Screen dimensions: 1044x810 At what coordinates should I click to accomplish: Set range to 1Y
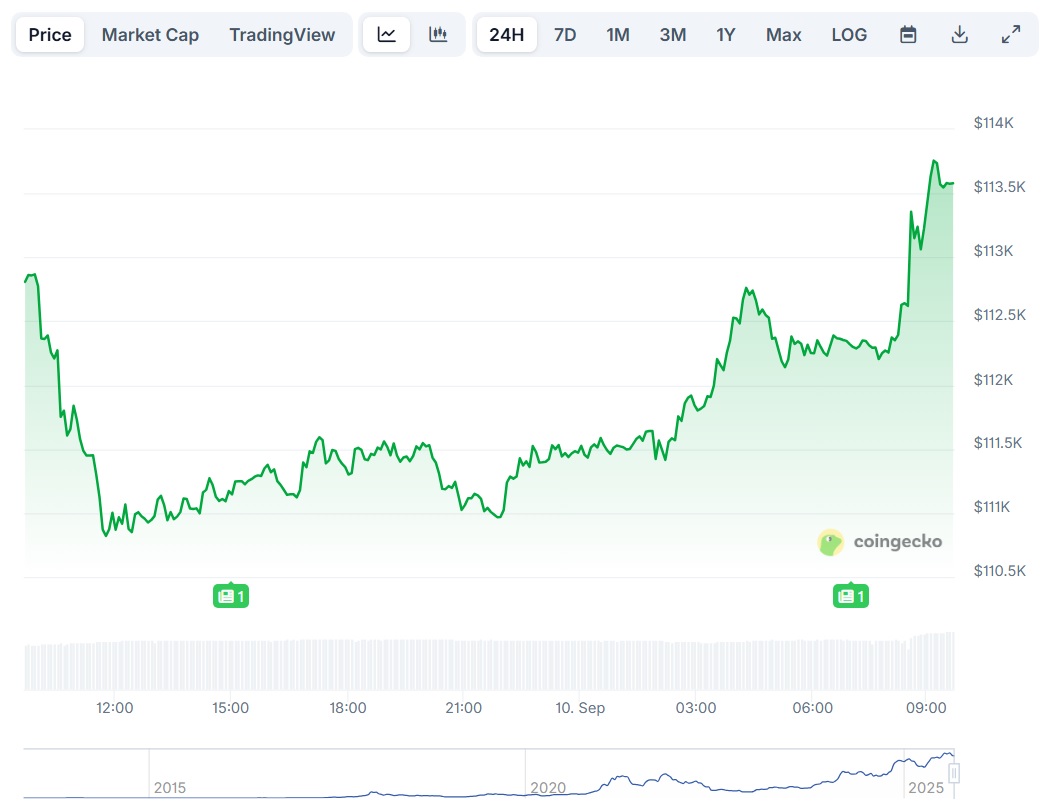click(726, 35)
